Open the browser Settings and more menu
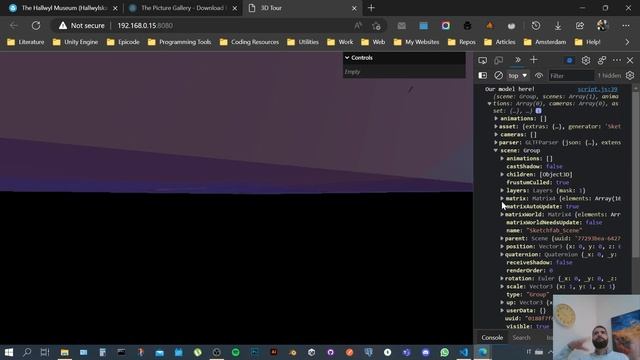640x360 pixels. 625,25
